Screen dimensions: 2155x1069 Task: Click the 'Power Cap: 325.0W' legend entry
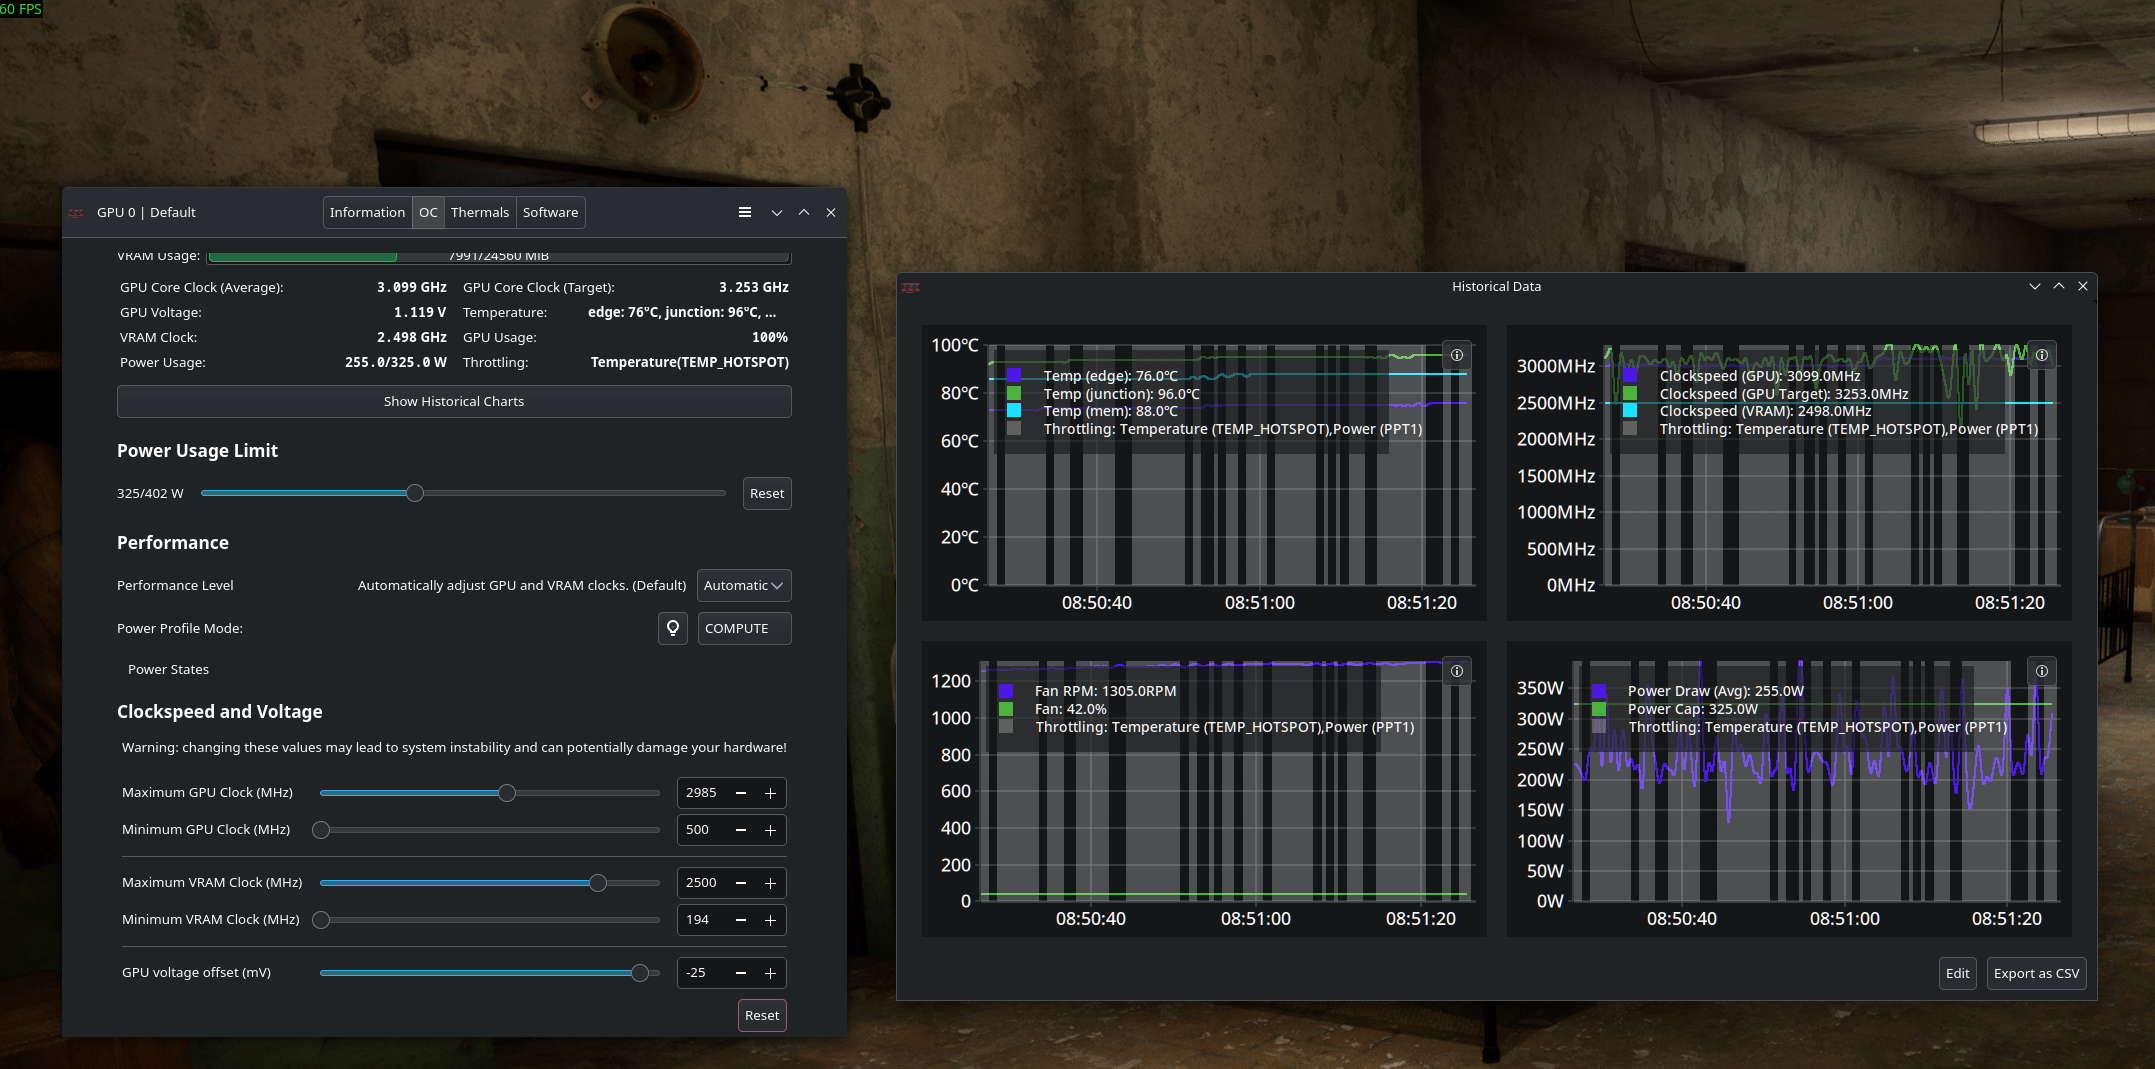click(x=1692, y=709)
